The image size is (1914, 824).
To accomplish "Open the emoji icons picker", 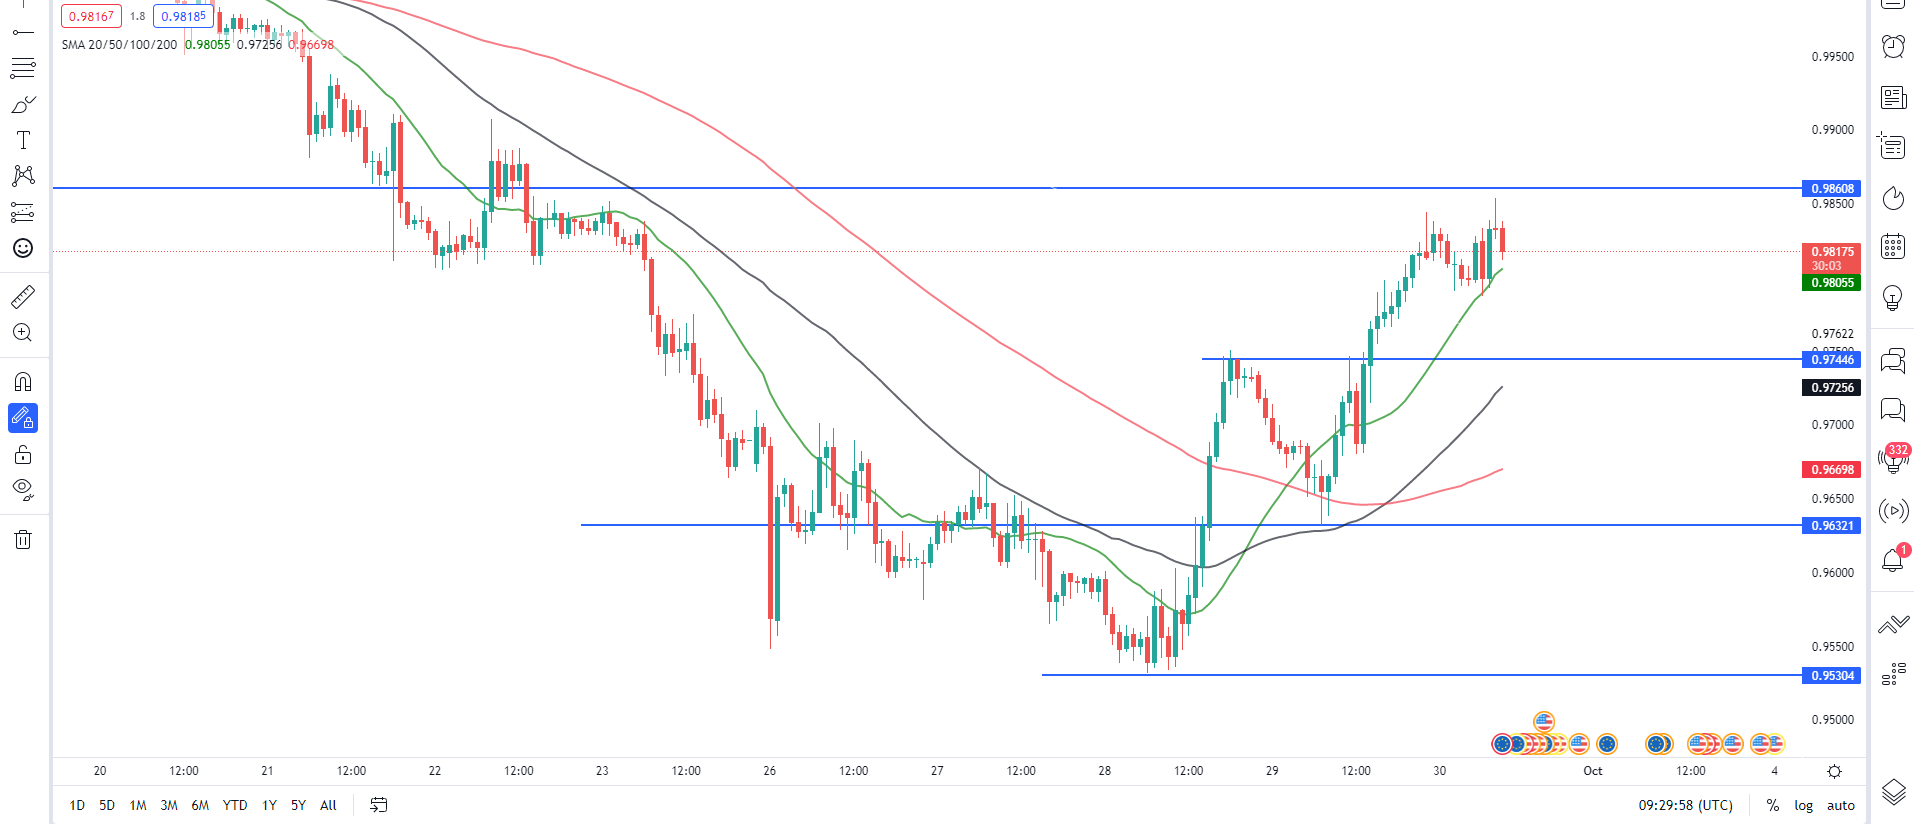I will (23, 248).
